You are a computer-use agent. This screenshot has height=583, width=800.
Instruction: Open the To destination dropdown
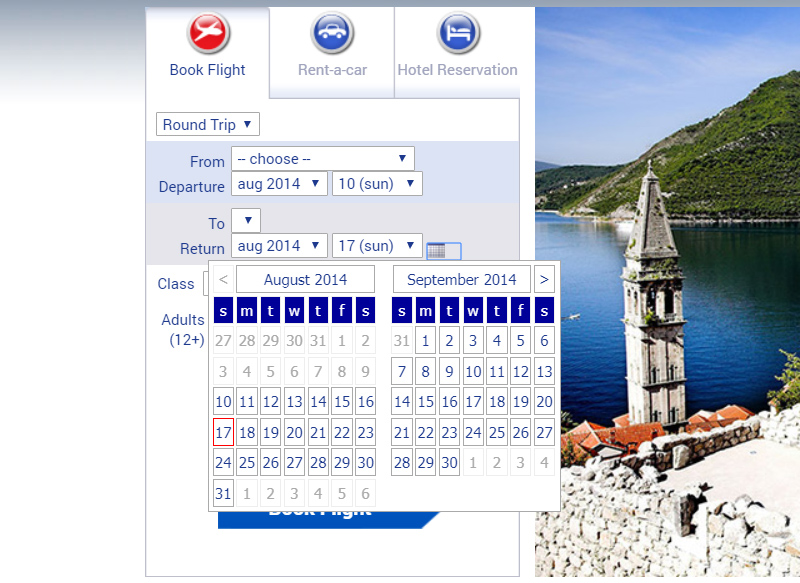tap(246, 221)
